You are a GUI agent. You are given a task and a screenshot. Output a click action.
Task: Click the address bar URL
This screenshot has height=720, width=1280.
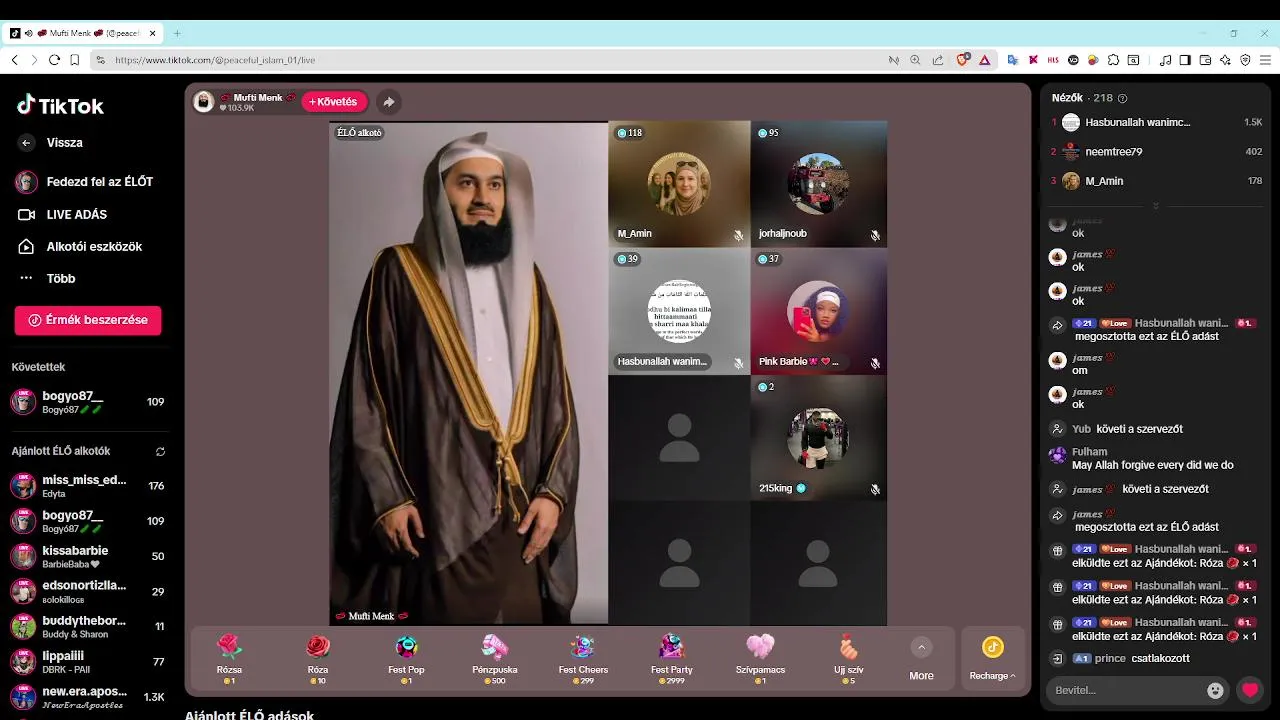click(215, 60)
